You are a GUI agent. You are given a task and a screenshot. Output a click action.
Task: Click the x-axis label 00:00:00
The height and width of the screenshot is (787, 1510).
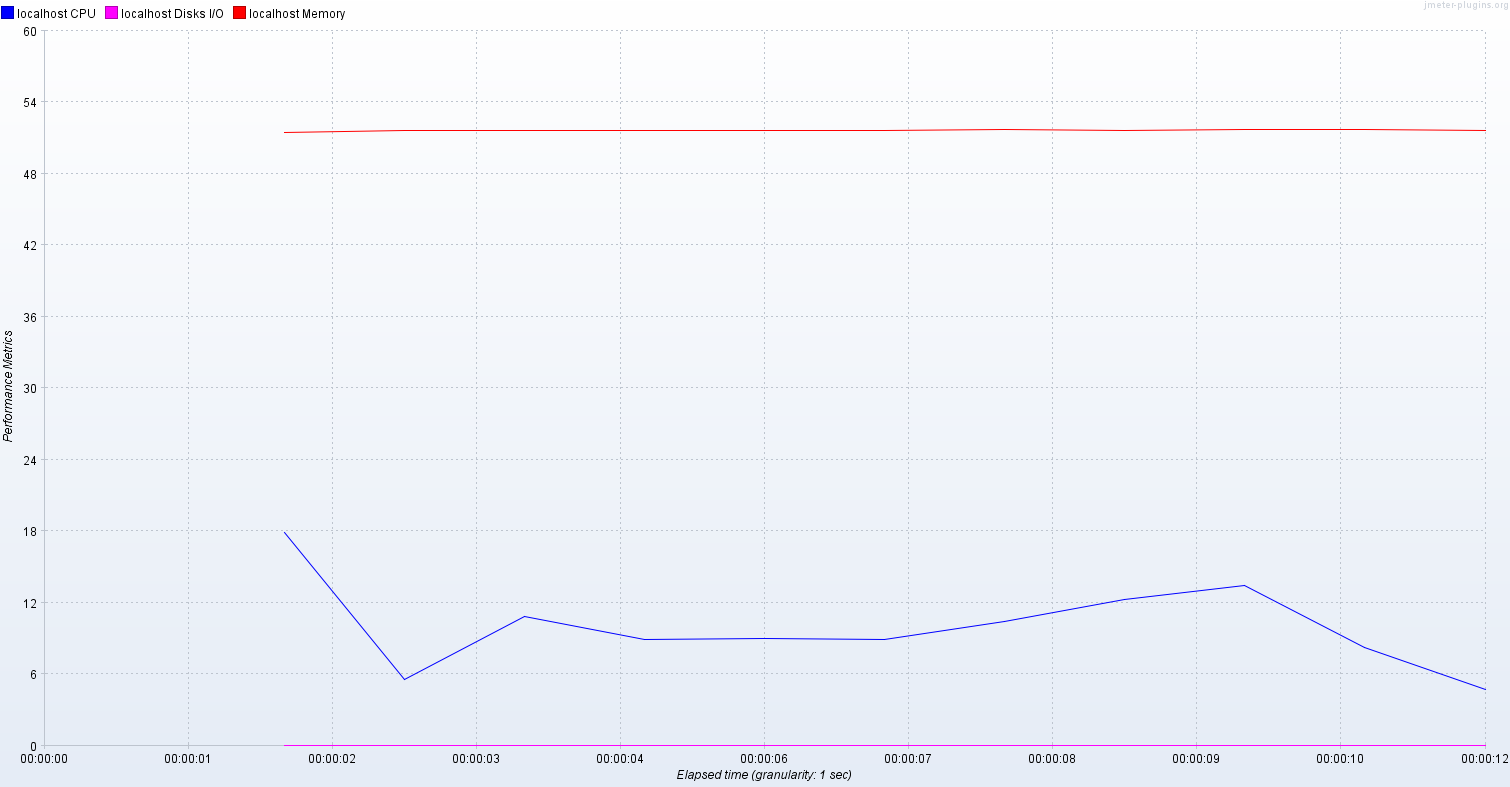click(44, 759)
